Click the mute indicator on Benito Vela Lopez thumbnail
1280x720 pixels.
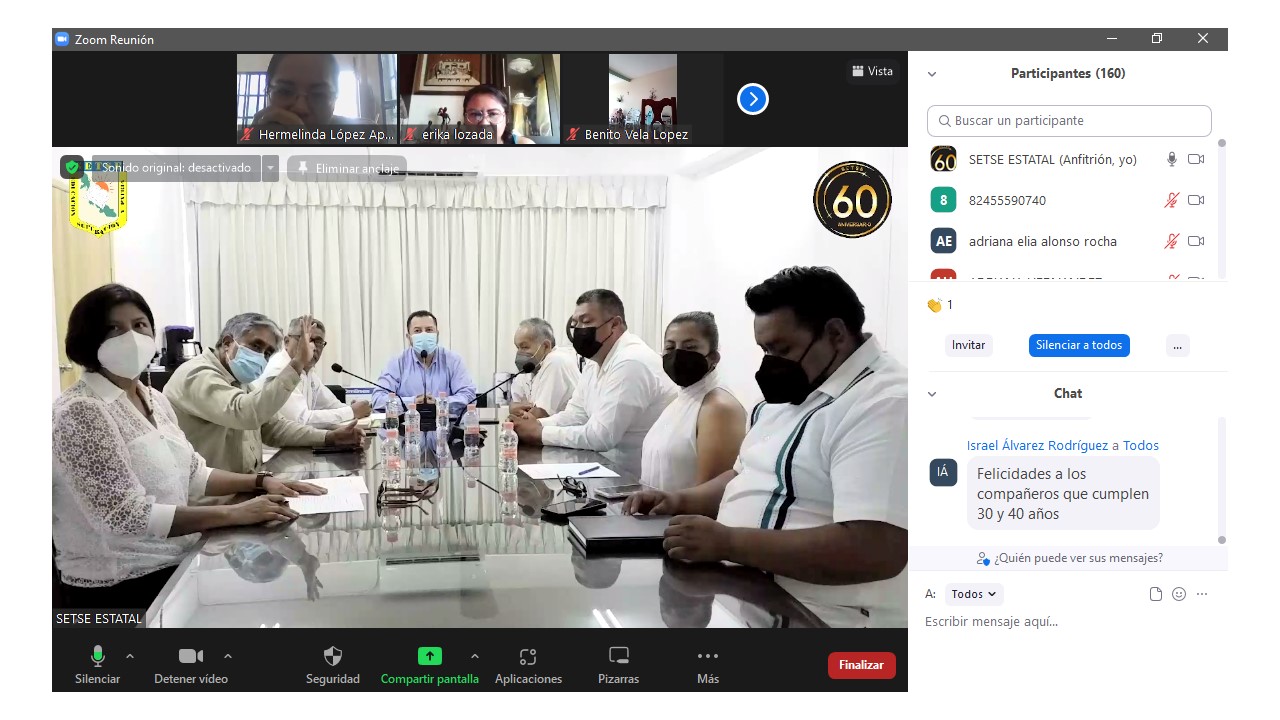pos(574,134)
